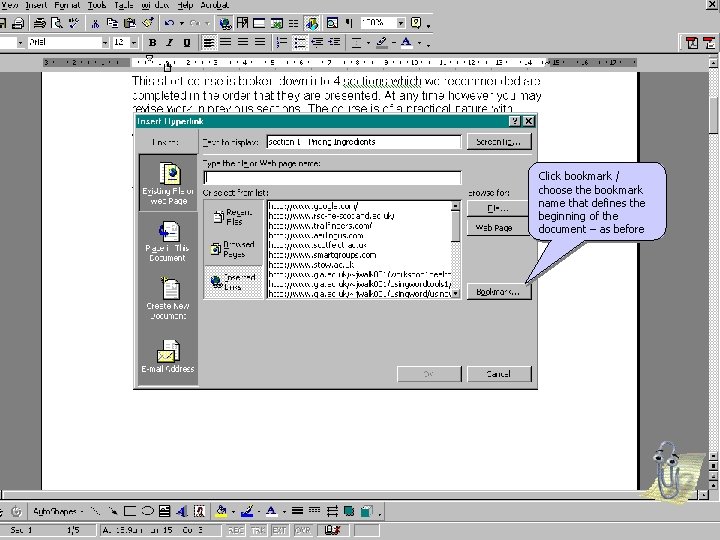Click the Browse for Web Page button

tap(498, 228)
